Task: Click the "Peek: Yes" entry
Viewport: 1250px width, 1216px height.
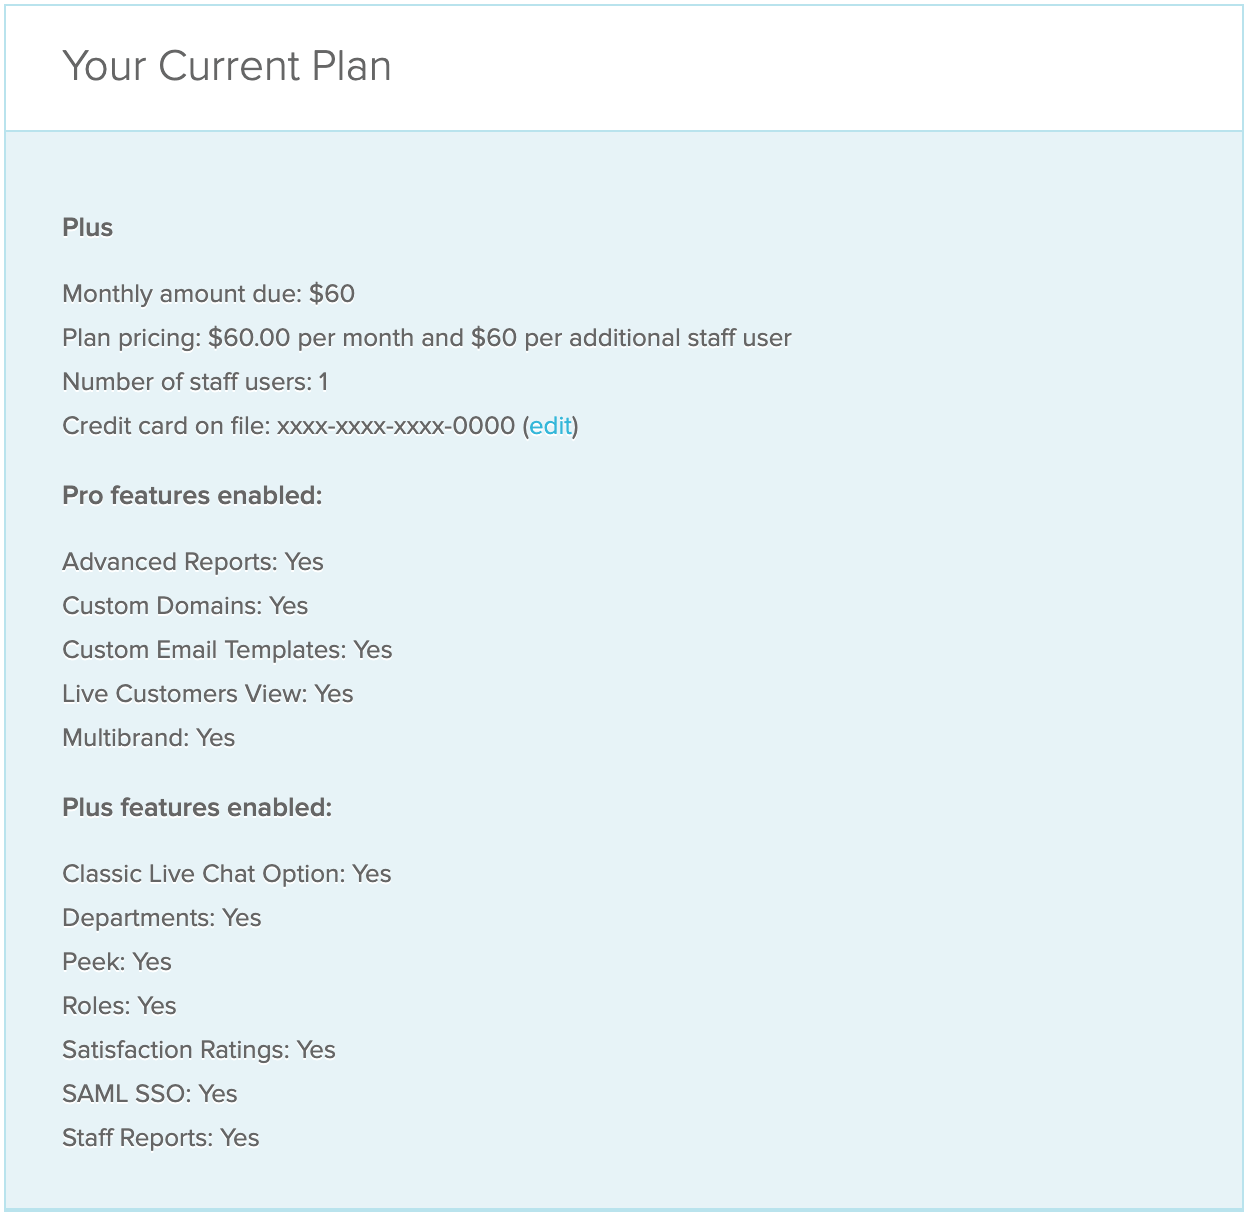Action: [x=117, y=962]
